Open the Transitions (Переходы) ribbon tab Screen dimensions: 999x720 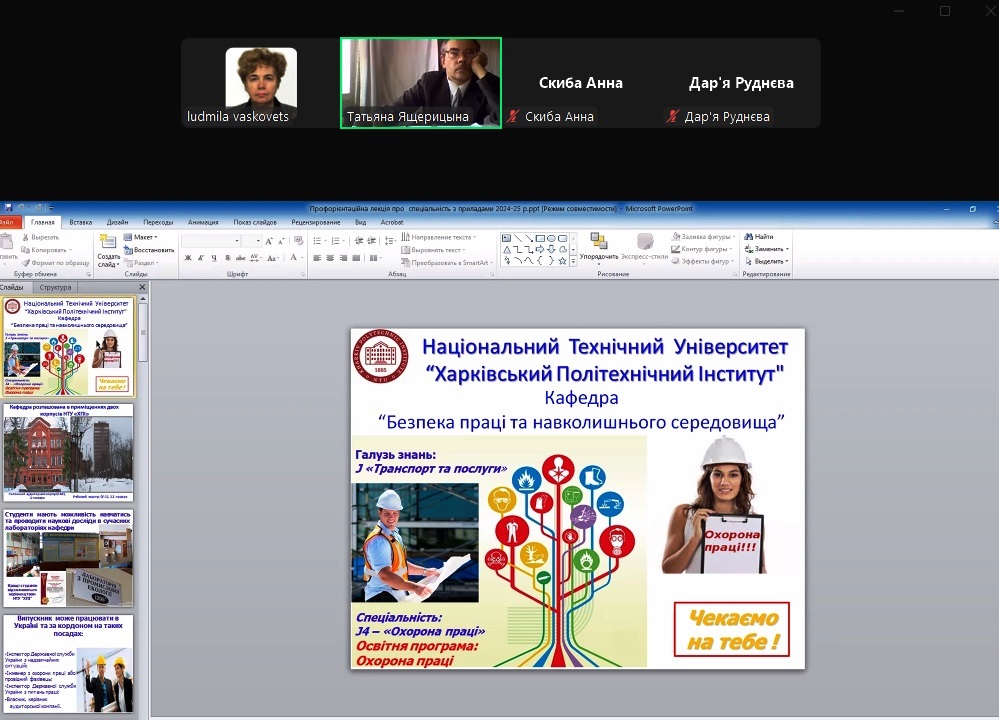pyautogui.click(x=158, y=222)
